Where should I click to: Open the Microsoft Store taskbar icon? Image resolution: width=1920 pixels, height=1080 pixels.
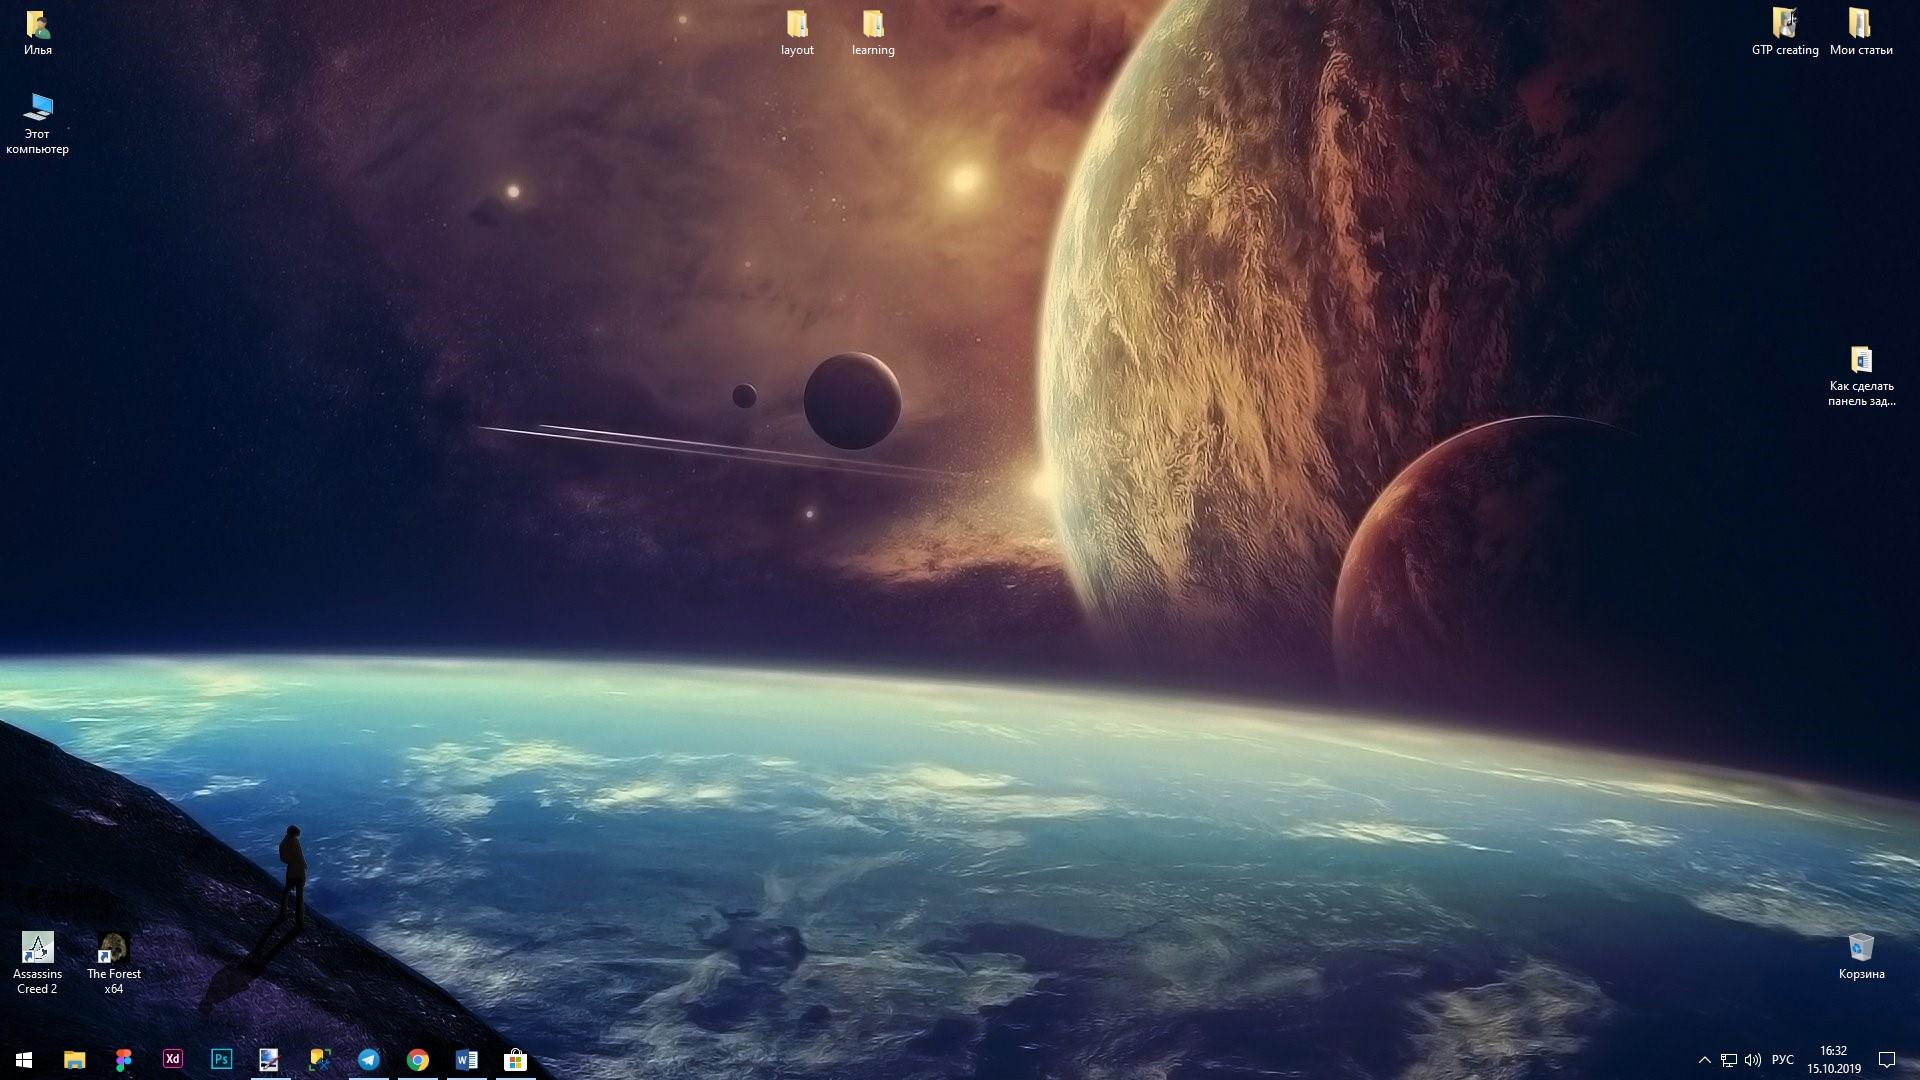pos(515,1059)
